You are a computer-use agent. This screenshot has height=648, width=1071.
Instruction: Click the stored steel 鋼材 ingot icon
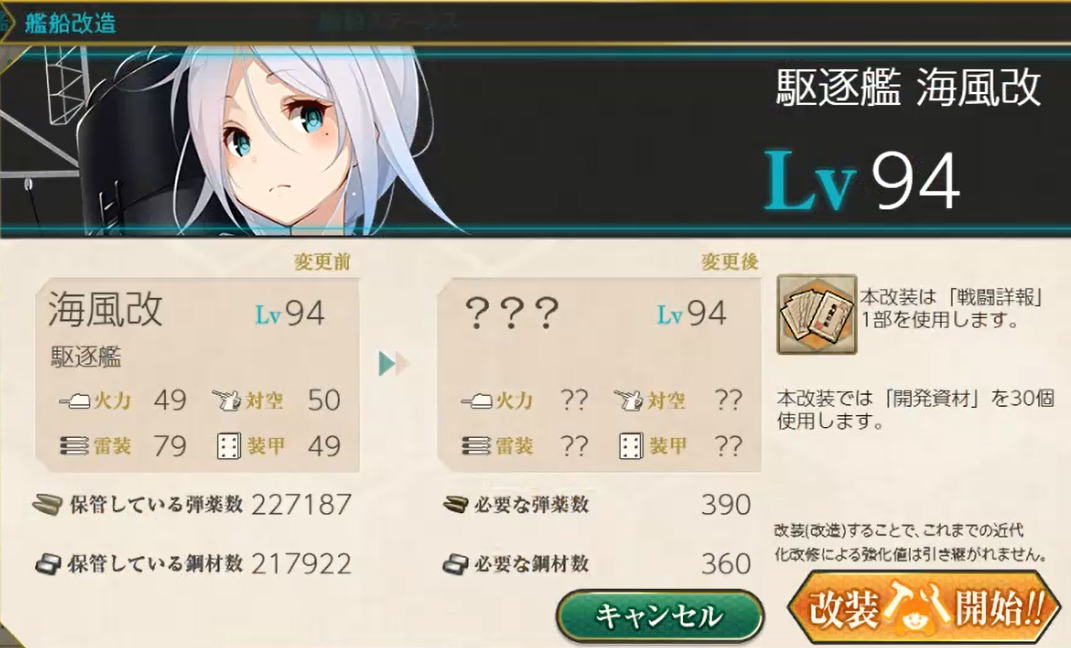tap(48, 564)
